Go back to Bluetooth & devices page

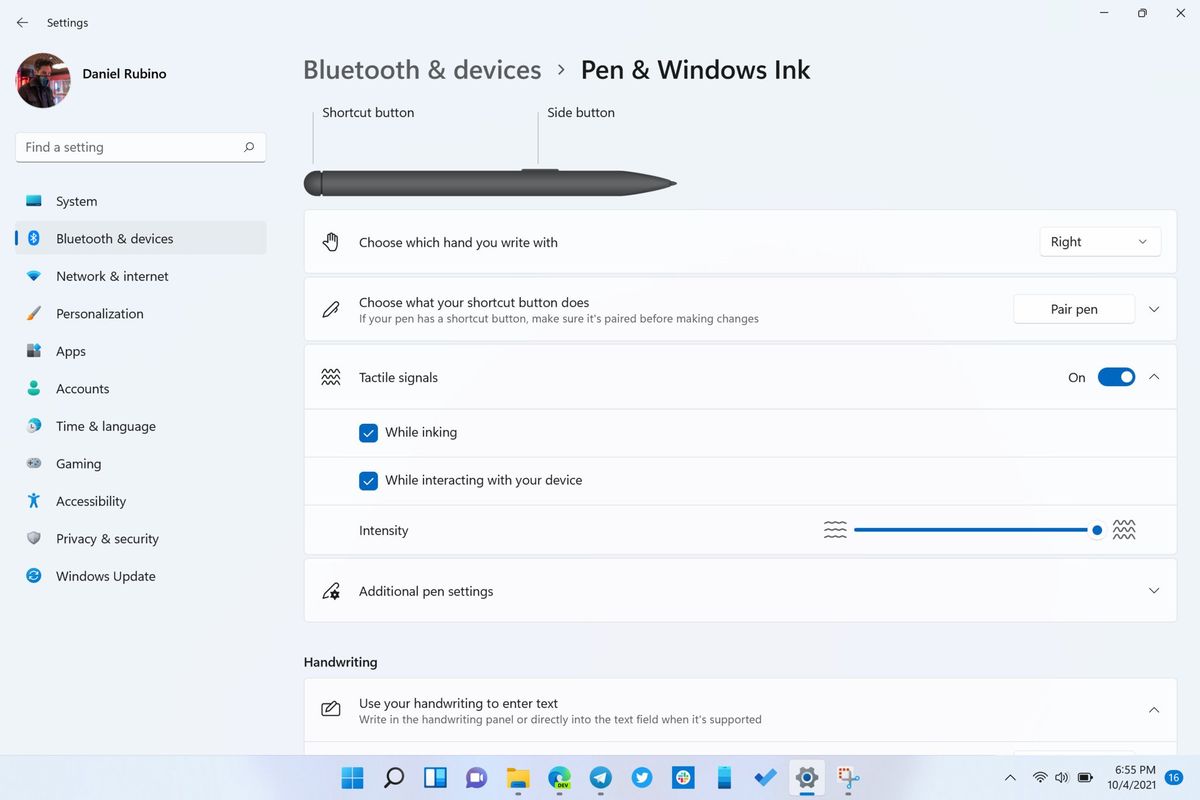point(422,70)
